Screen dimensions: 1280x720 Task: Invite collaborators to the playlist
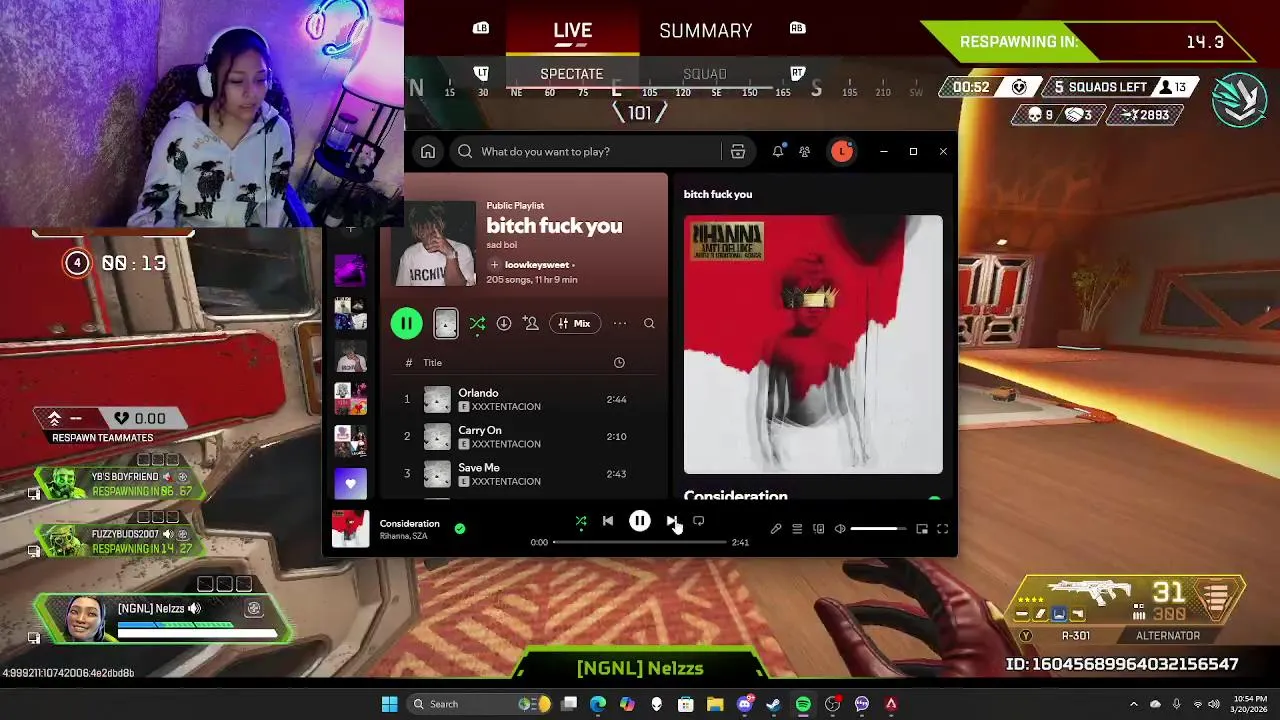click(531, 323)
